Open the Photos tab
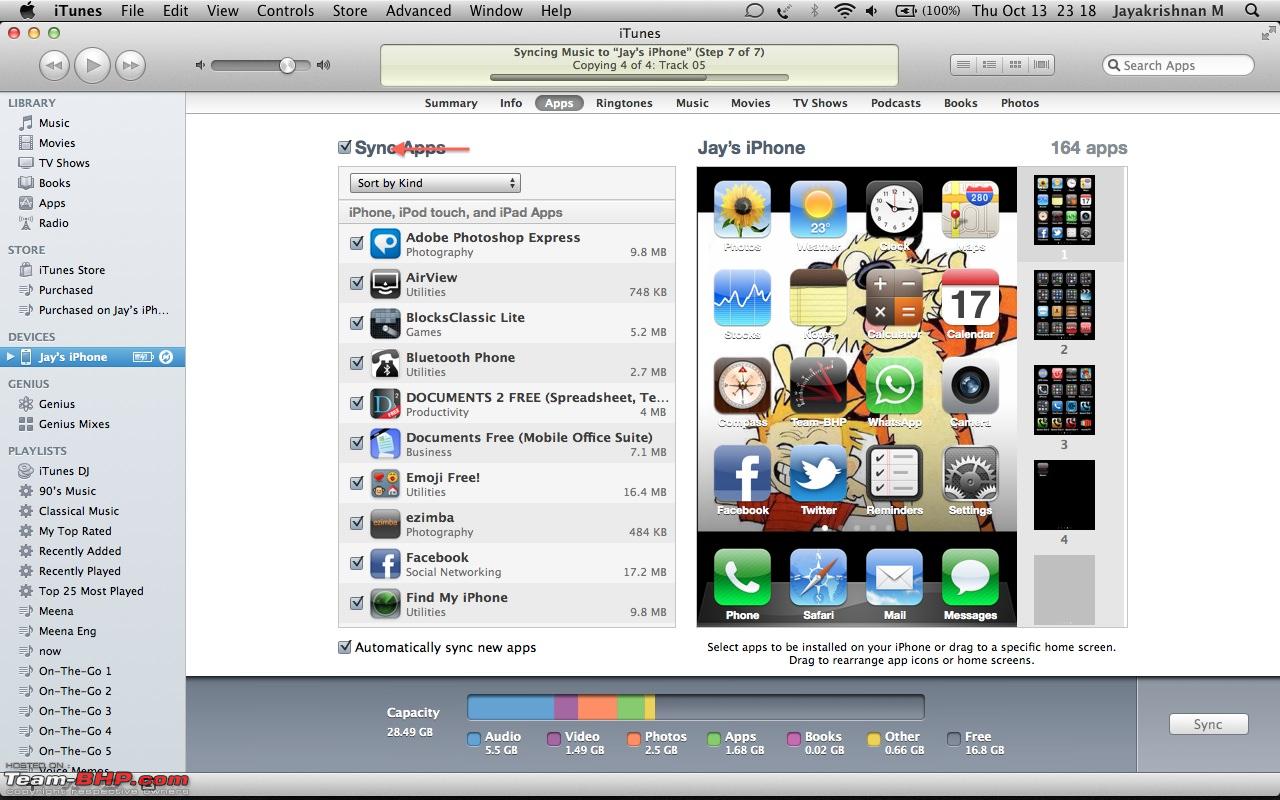 point(1020,103)
